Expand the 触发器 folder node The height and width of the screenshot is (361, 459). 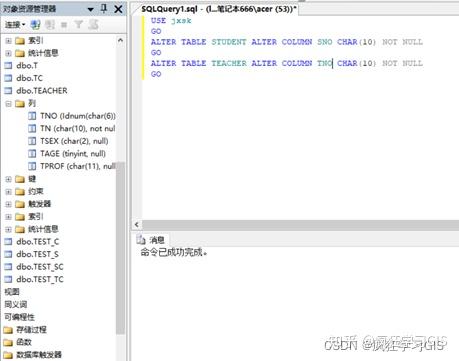click(x=8, y=204)
